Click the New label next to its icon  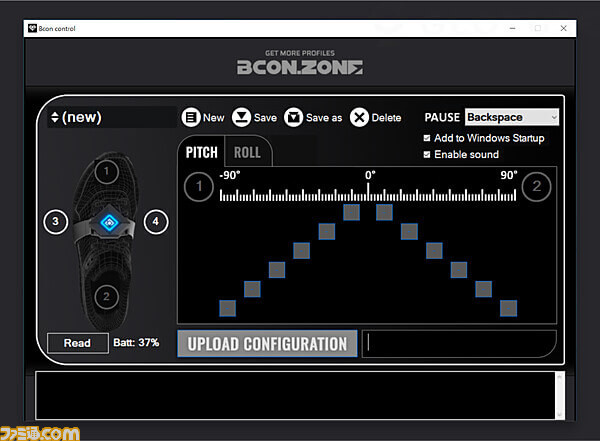214,118
